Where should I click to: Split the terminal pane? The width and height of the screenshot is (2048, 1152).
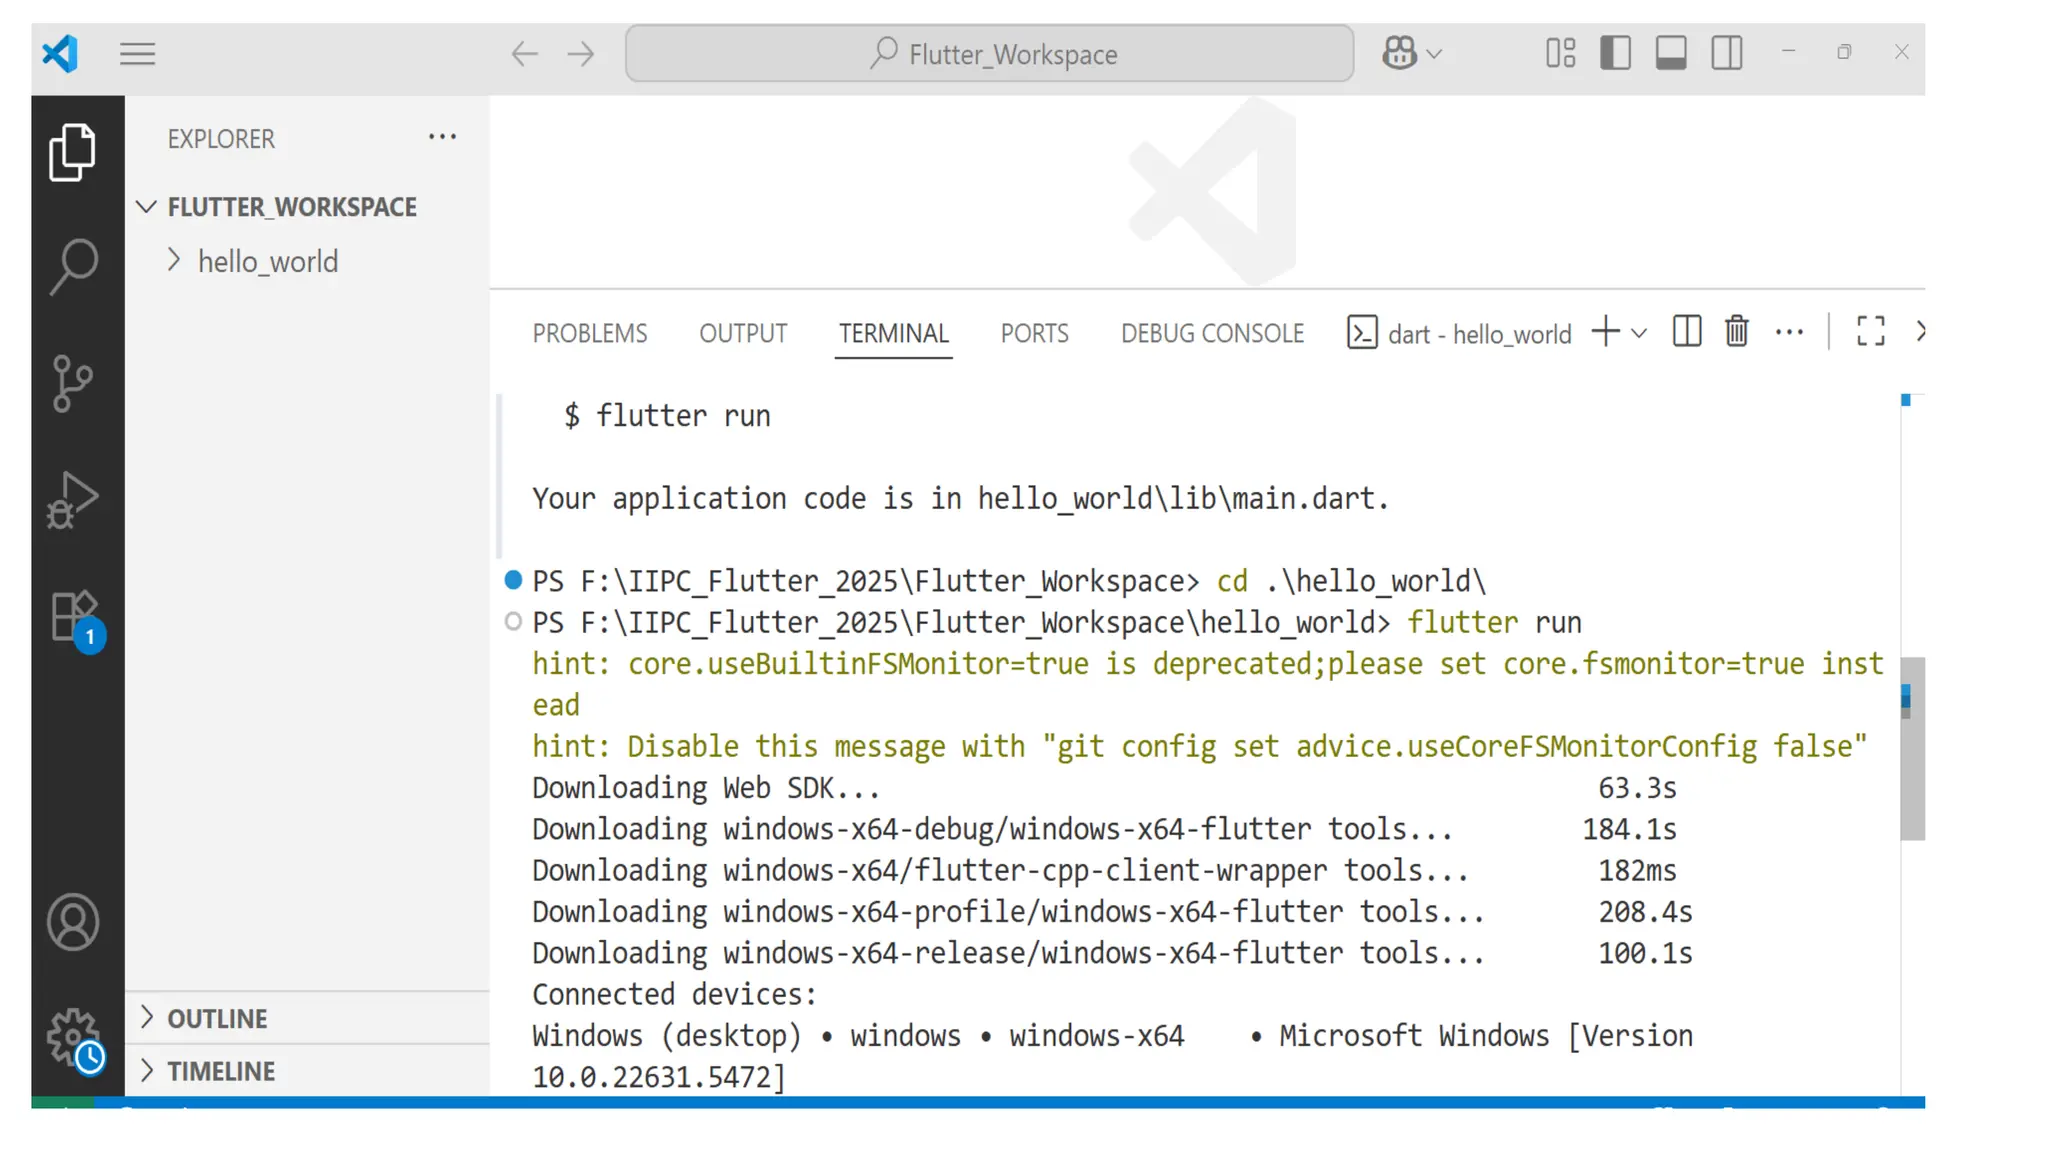coord(1686,331)
